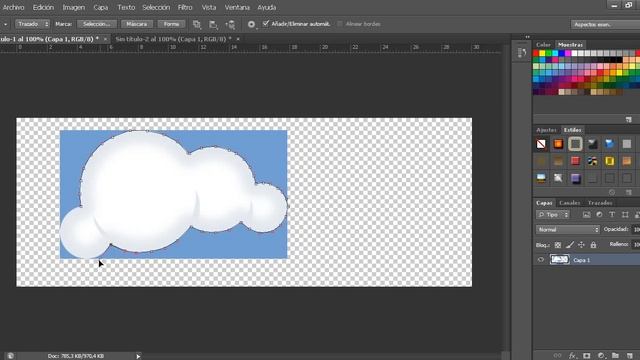Hide Capa 1 using its eye icon
The height and width of the screenshot is (360, 640).
pyautogui.click(x=541, y=260)
